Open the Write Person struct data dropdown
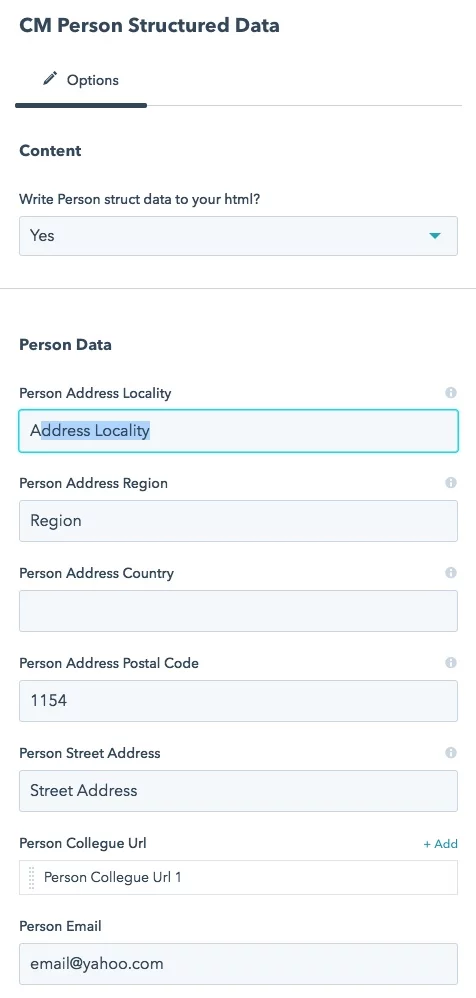This screenshot has width=476, height=998. tap(238, 236)
